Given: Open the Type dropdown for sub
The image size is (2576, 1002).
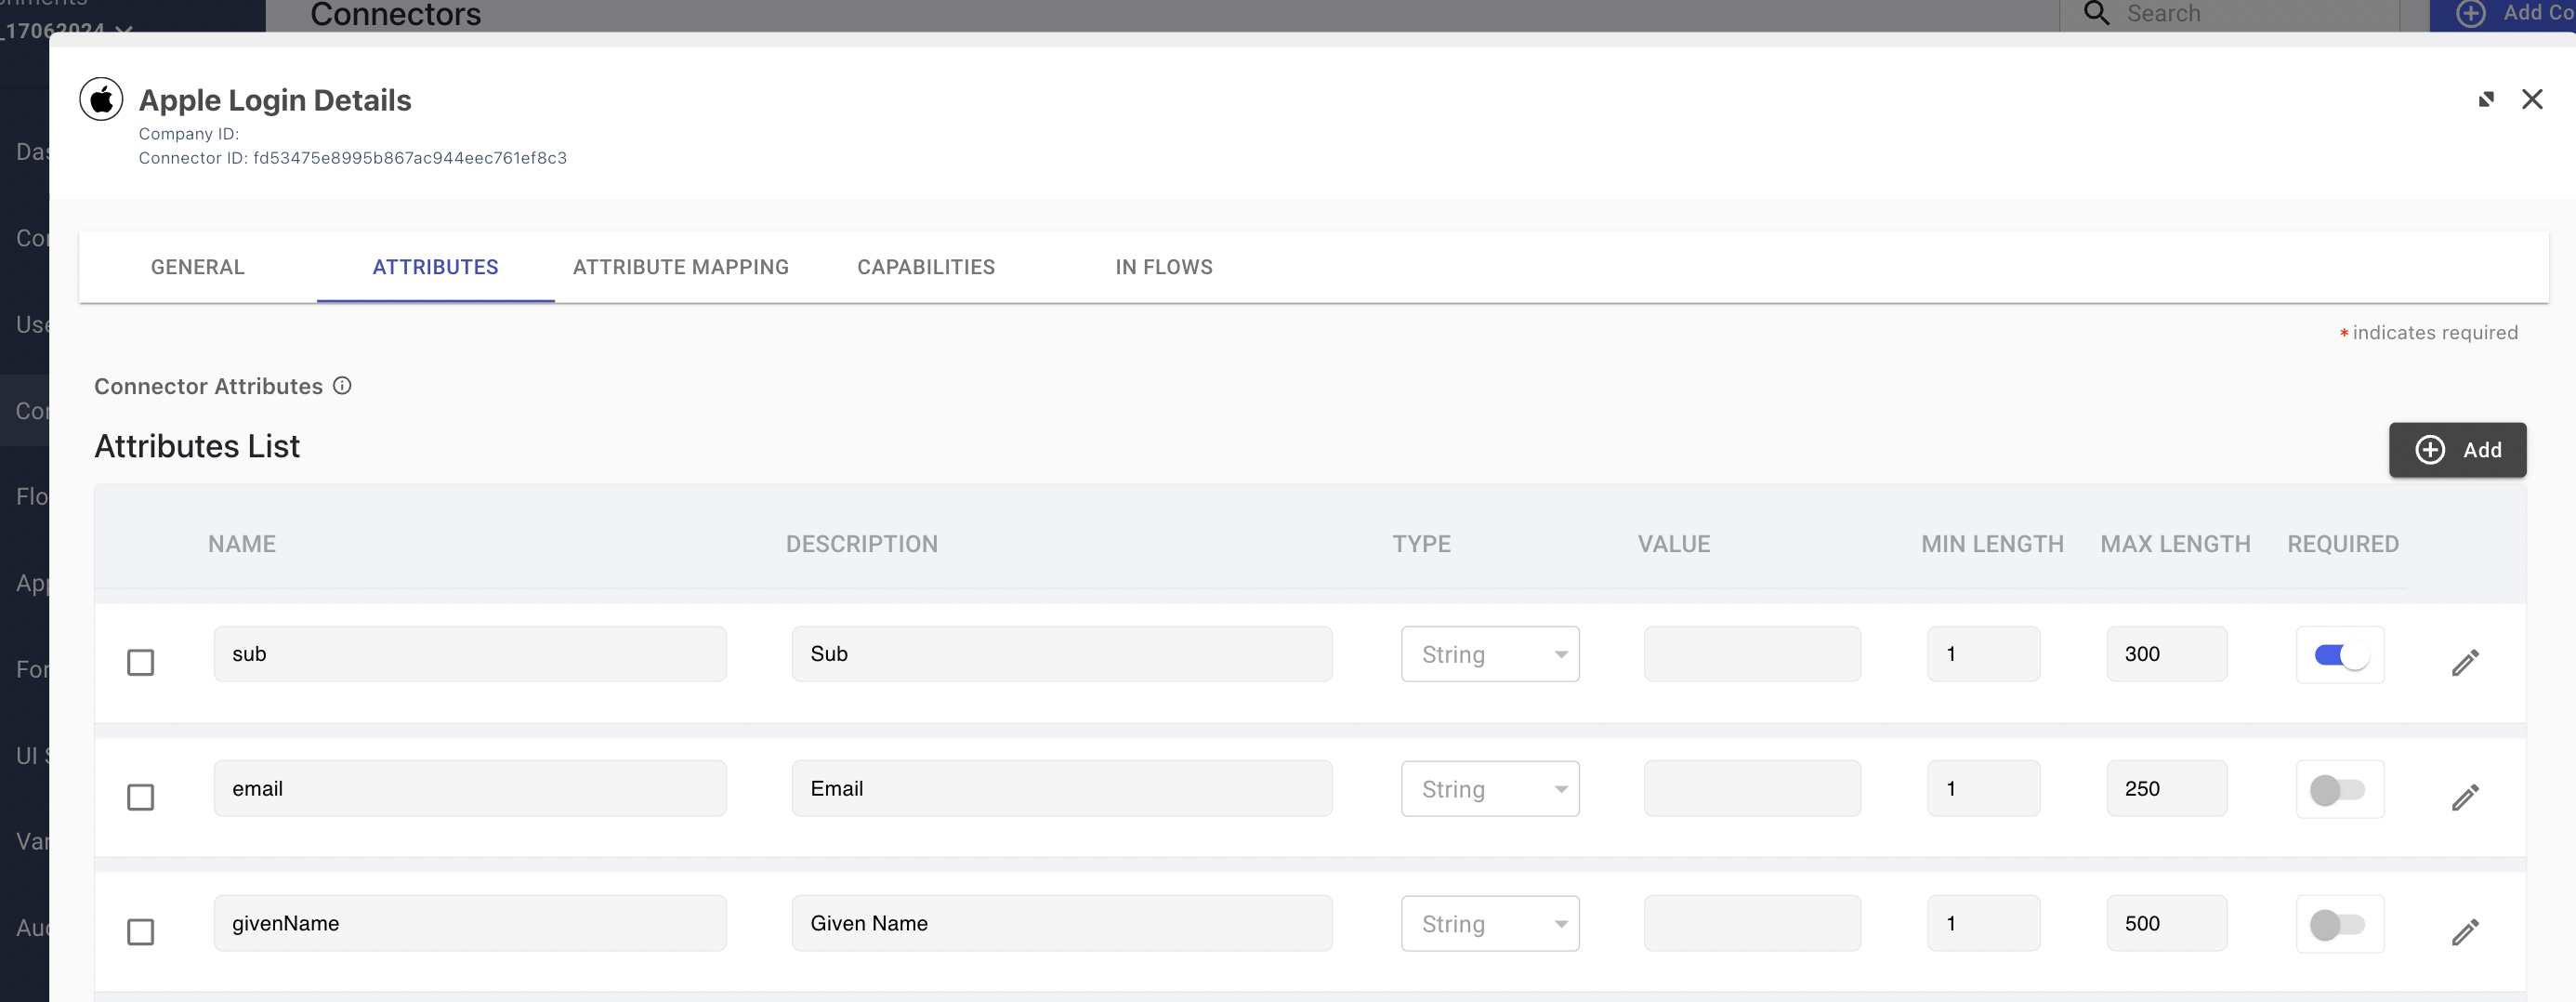Looking at the screenshot, I should (x=1490, y=654).
